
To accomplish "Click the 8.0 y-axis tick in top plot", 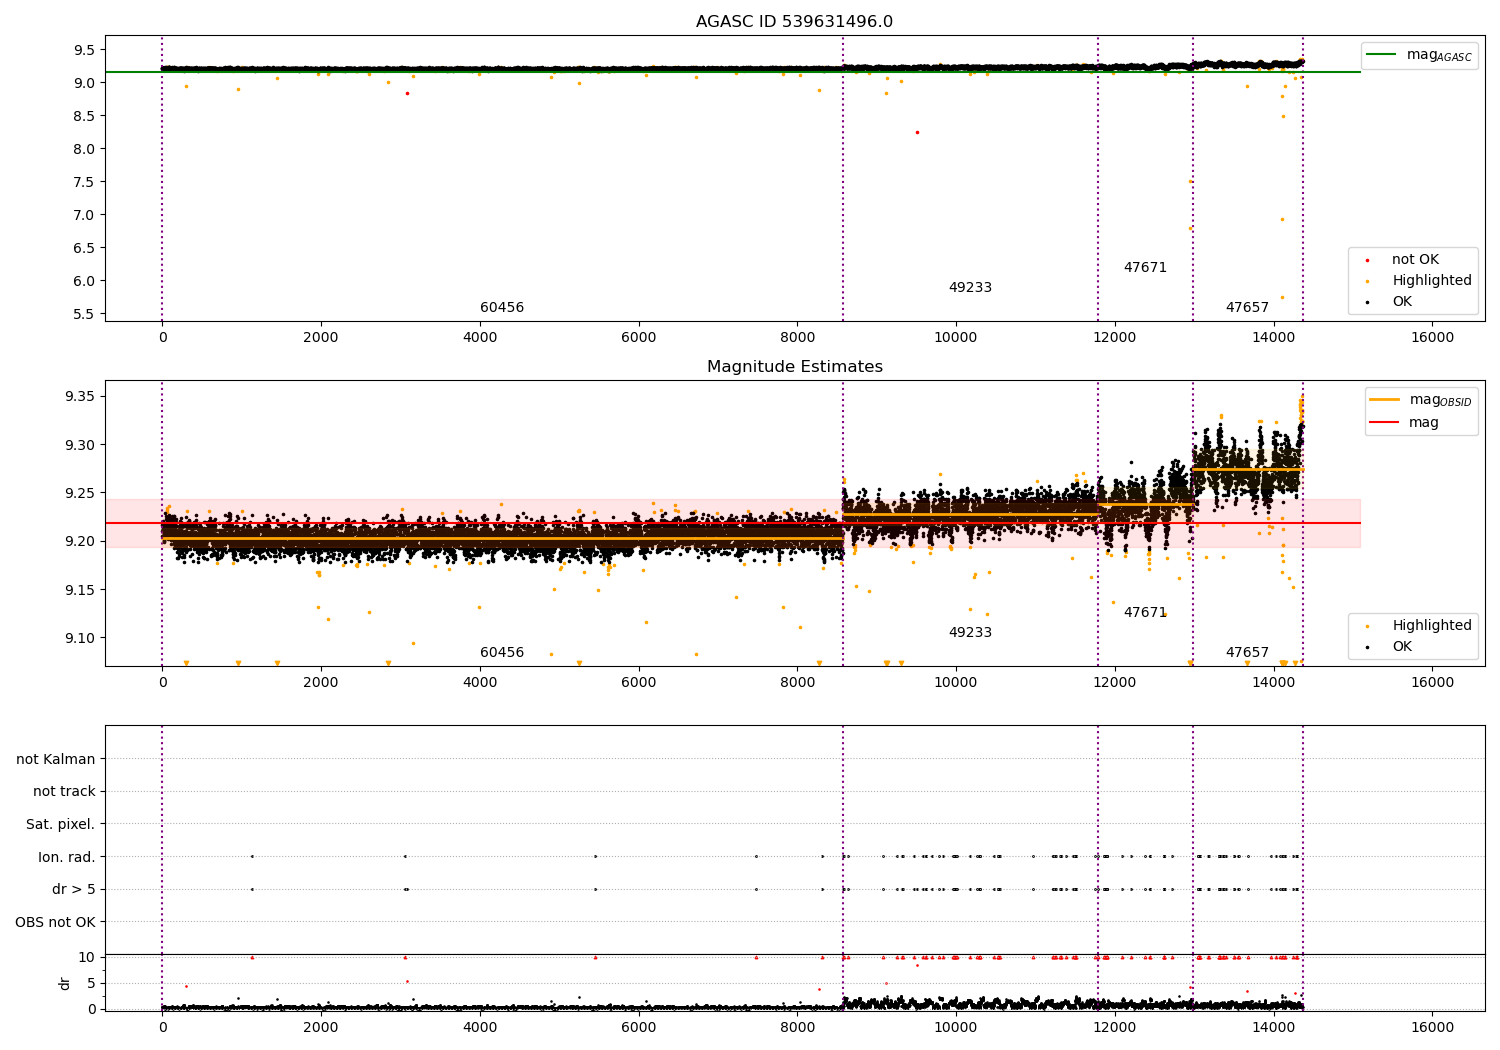I will pyautogui.click(x=85, y=149).
